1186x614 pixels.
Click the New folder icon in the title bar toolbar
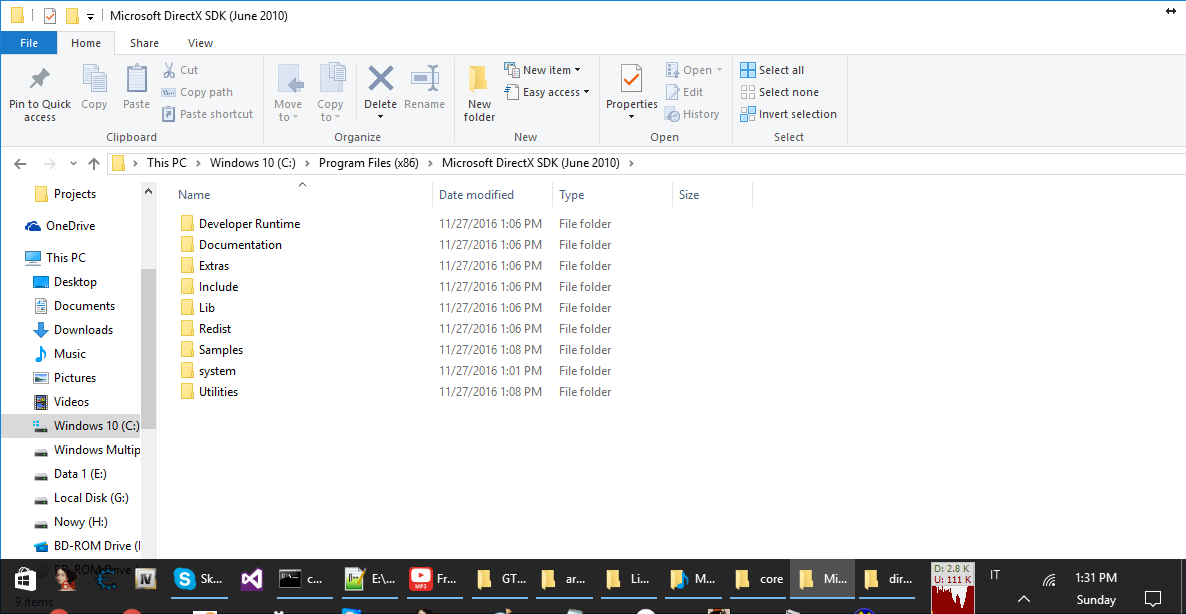pyautogui.click(x=72, y=16)
